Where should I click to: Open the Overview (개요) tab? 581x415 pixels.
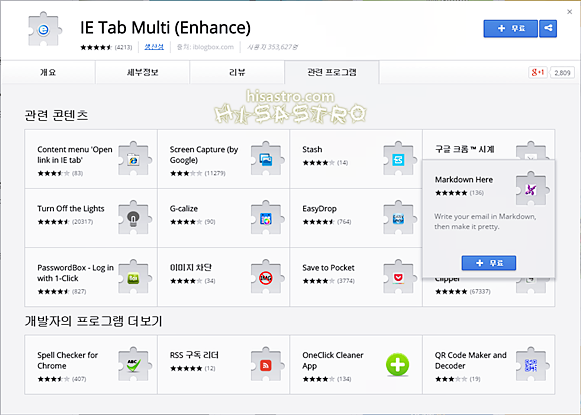coord(48,72)
